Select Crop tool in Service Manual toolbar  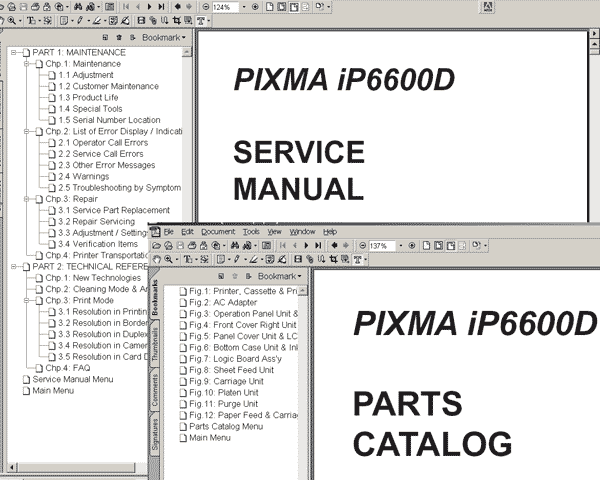pyautogui.click(x=176, y=21)
